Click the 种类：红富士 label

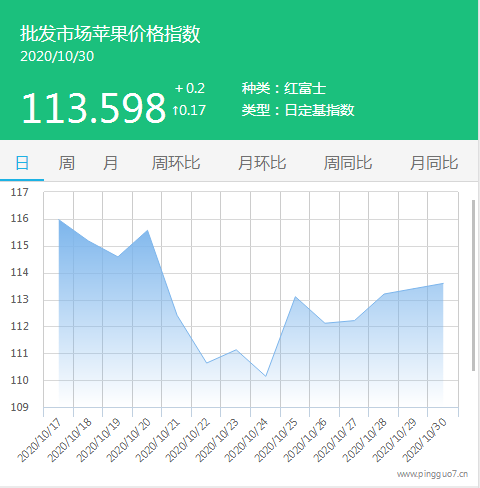point(284,88)
